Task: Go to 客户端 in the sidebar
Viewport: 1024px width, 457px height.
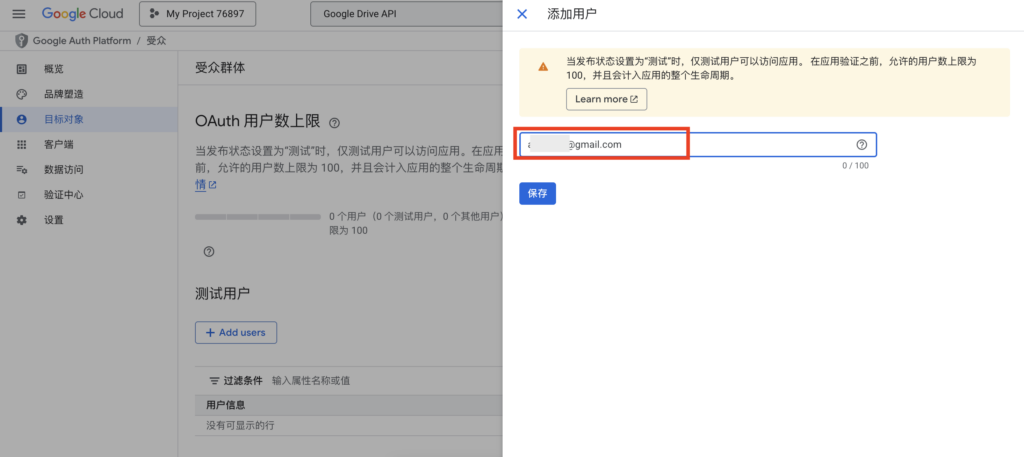Action: pos(58,144)
